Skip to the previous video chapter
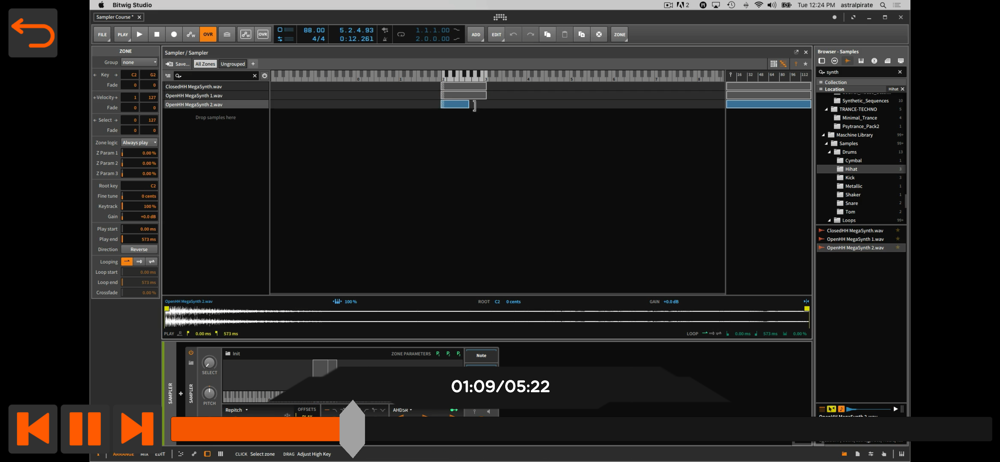This screenshot has height=462, width=1000. [x=32, y=428]
